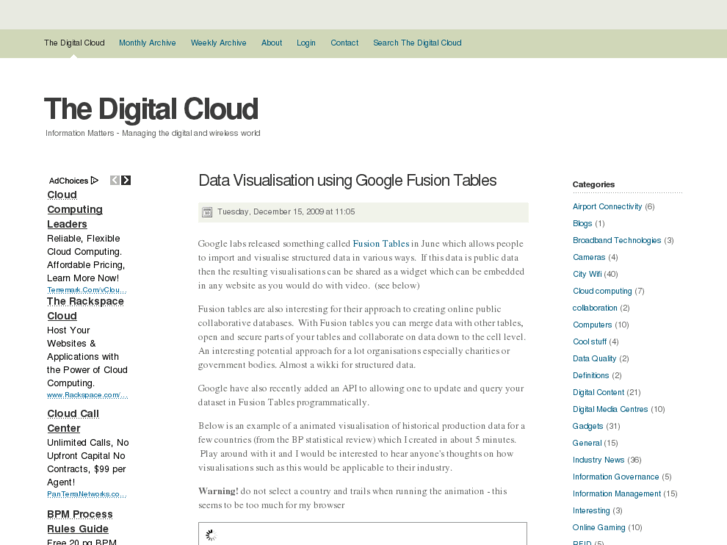The height and width of the screenshot is (545, 727).
Task: Open Cloud Call Center ad
Action: pos(73,421)
